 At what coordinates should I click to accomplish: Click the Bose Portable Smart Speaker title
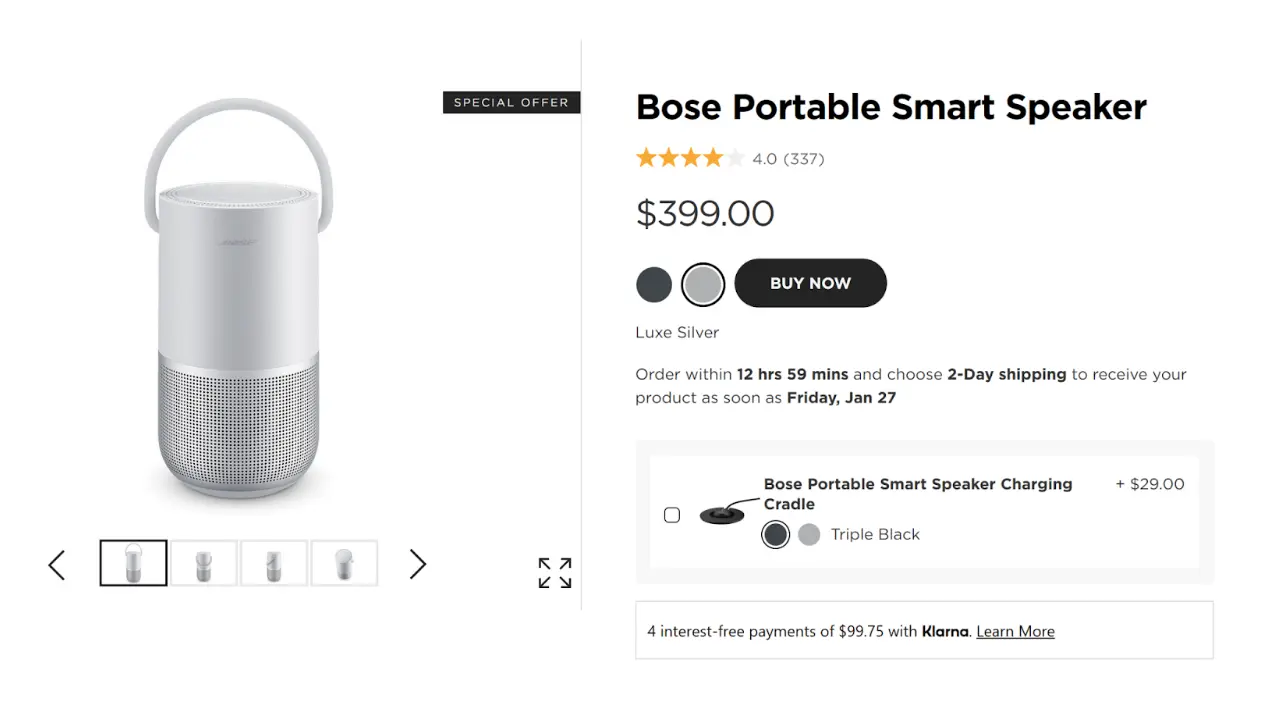890,106
